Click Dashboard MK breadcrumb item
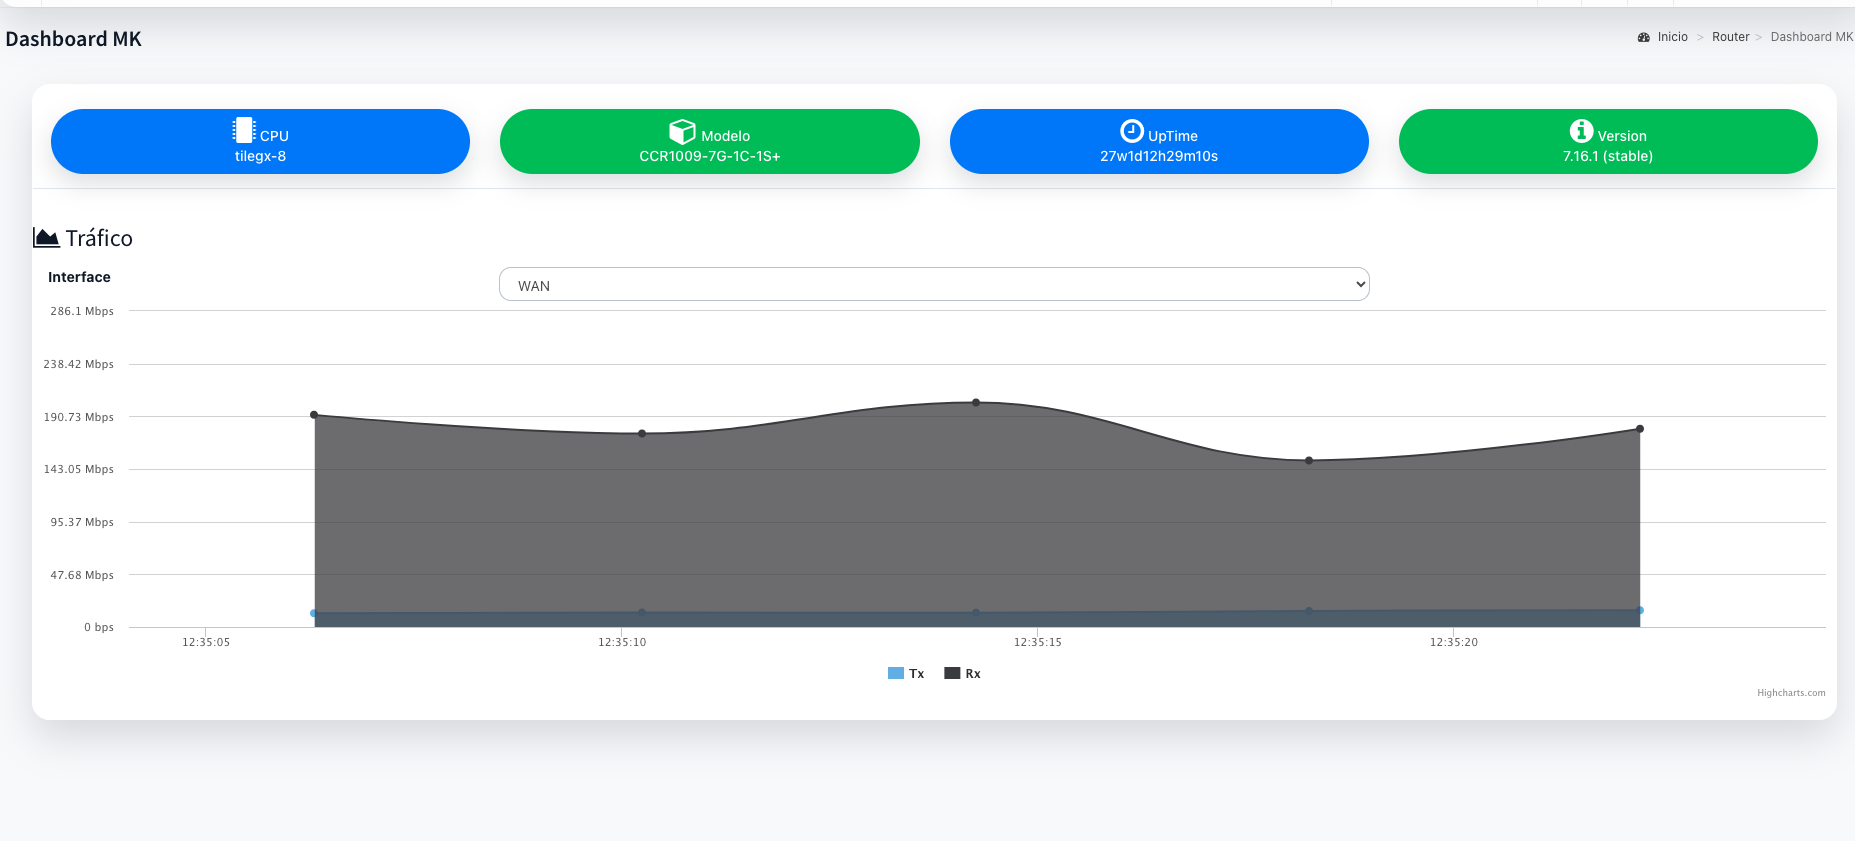1855x841 pixels. [x=1811, y=37]
